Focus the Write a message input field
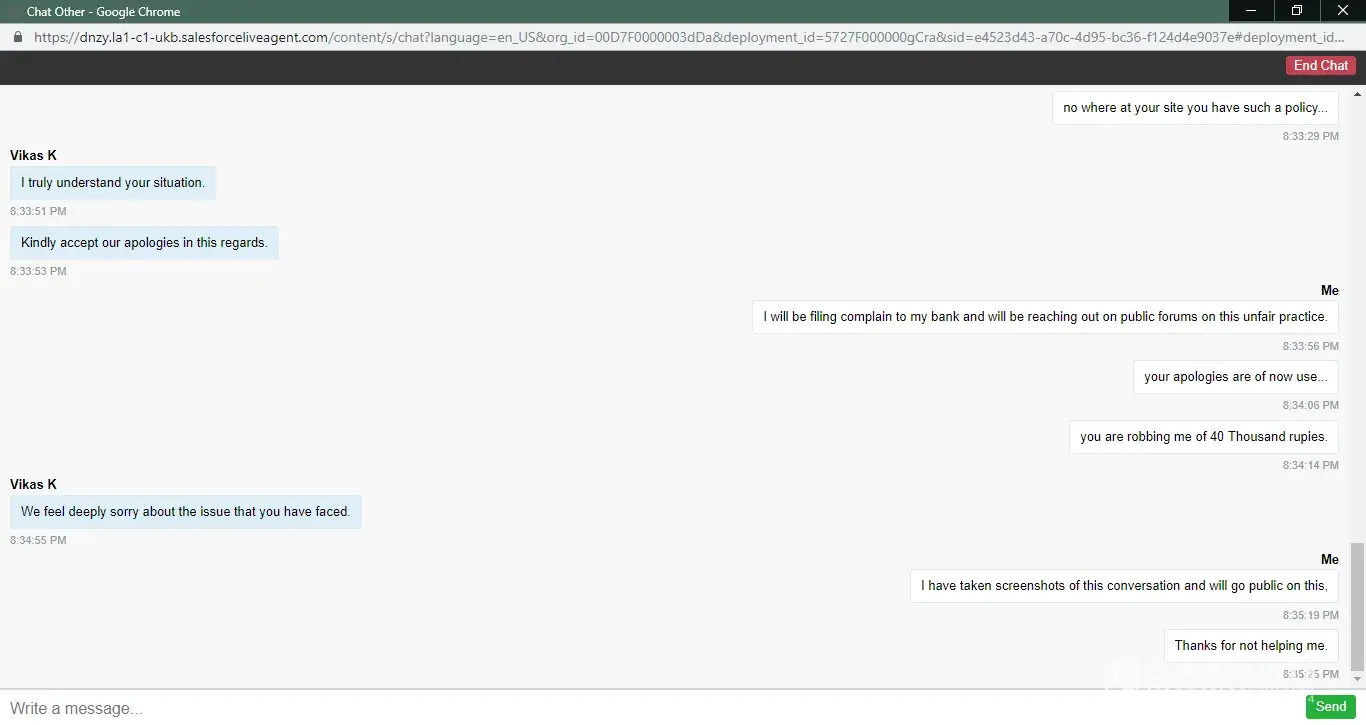Viewport: 1366px width, 725px height. [x=650, y=707]
